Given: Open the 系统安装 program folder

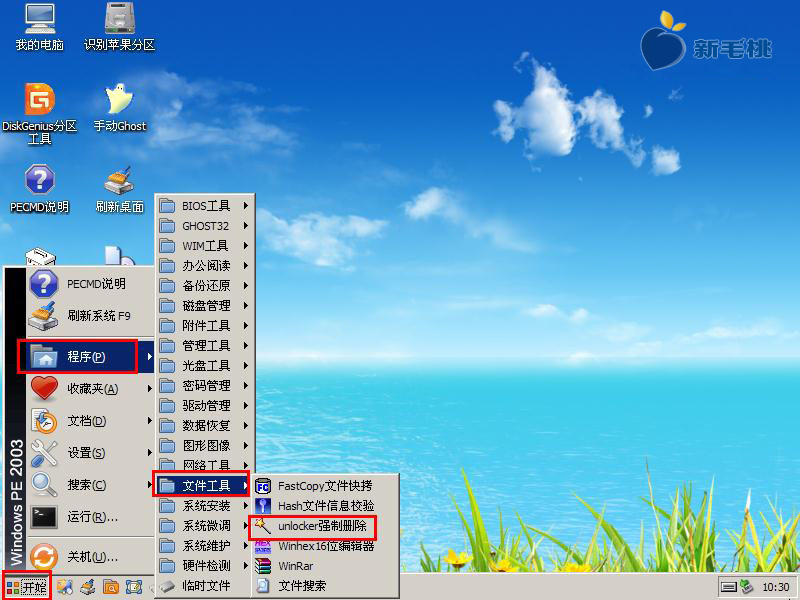Looking at the screenshot, I should (x=205, y=506).
